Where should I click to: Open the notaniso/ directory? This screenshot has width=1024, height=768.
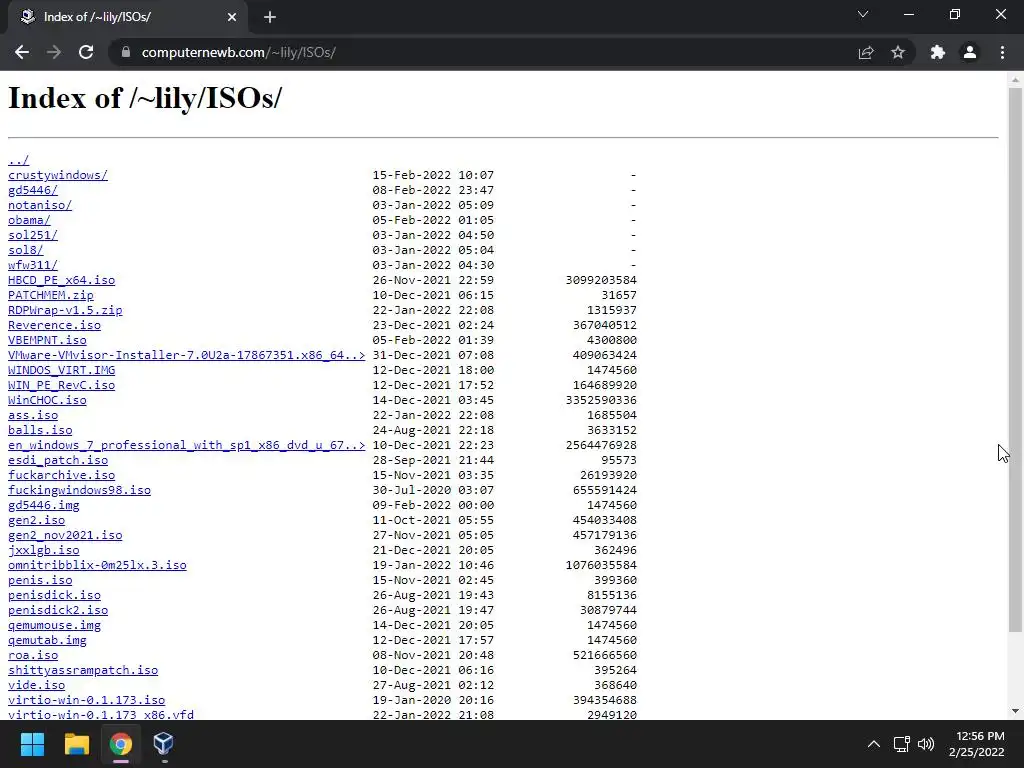tap(40, 205)
